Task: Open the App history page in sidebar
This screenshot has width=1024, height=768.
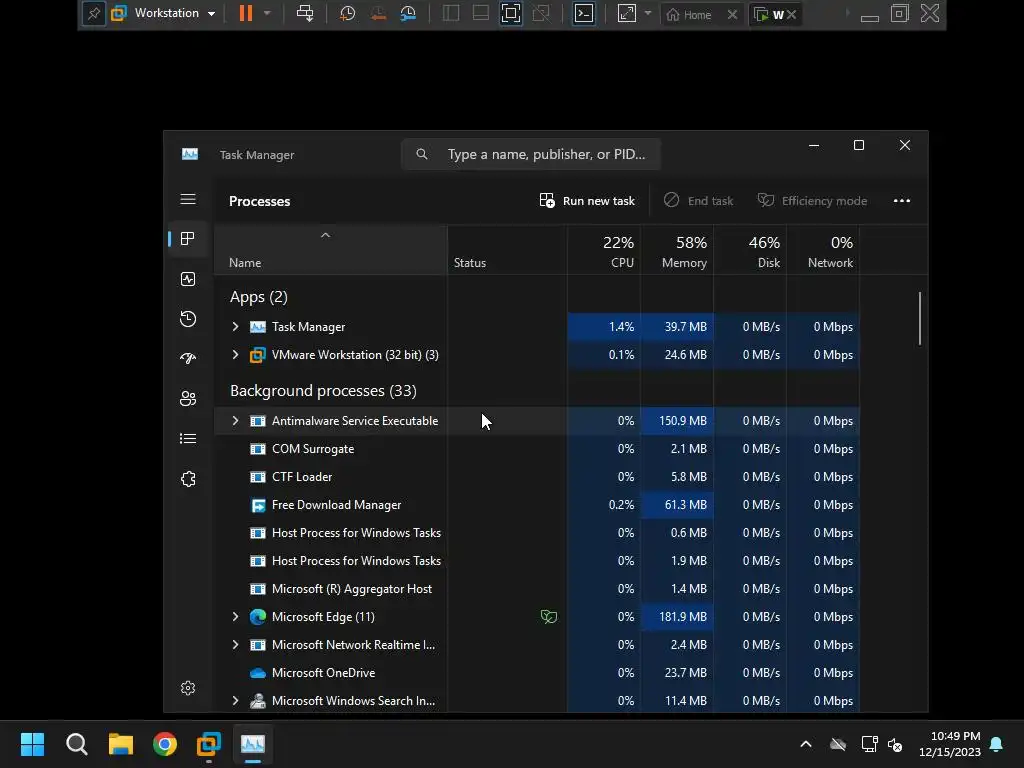Action: point(188,319)
